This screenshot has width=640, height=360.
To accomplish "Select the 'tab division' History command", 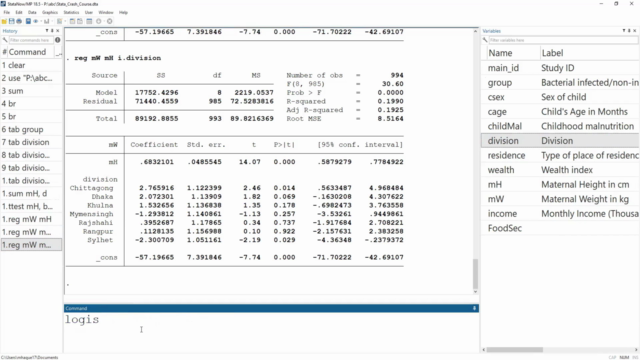I will 31,142.
